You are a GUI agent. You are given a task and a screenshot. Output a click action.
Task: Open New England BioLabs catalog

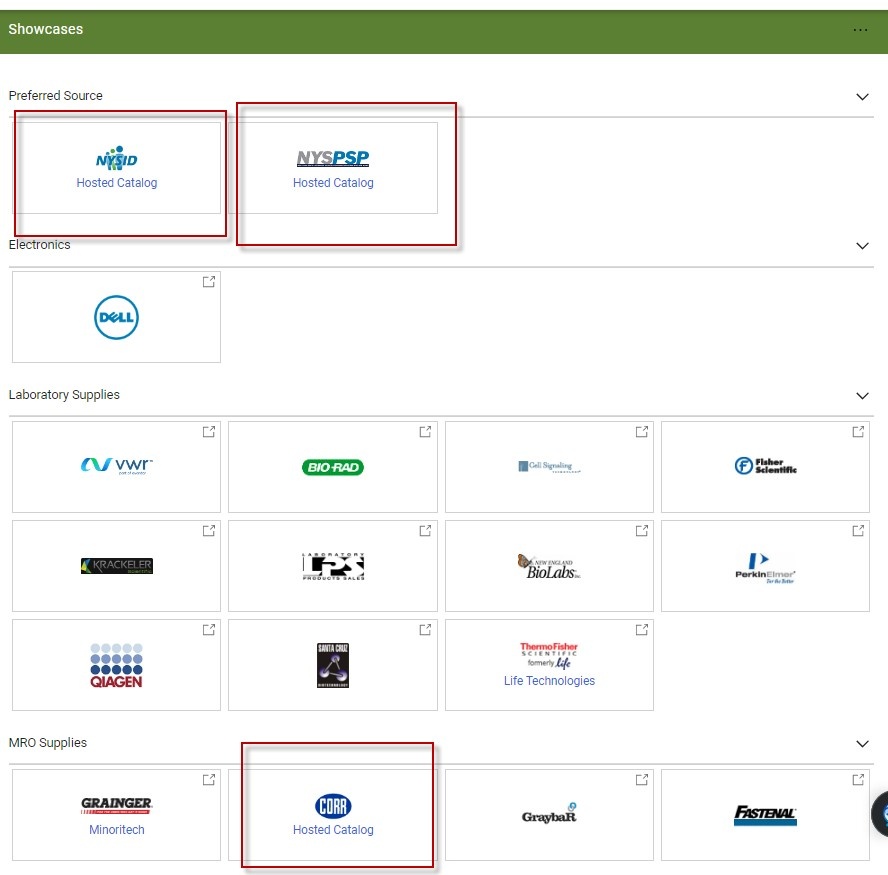click(549, 566)
